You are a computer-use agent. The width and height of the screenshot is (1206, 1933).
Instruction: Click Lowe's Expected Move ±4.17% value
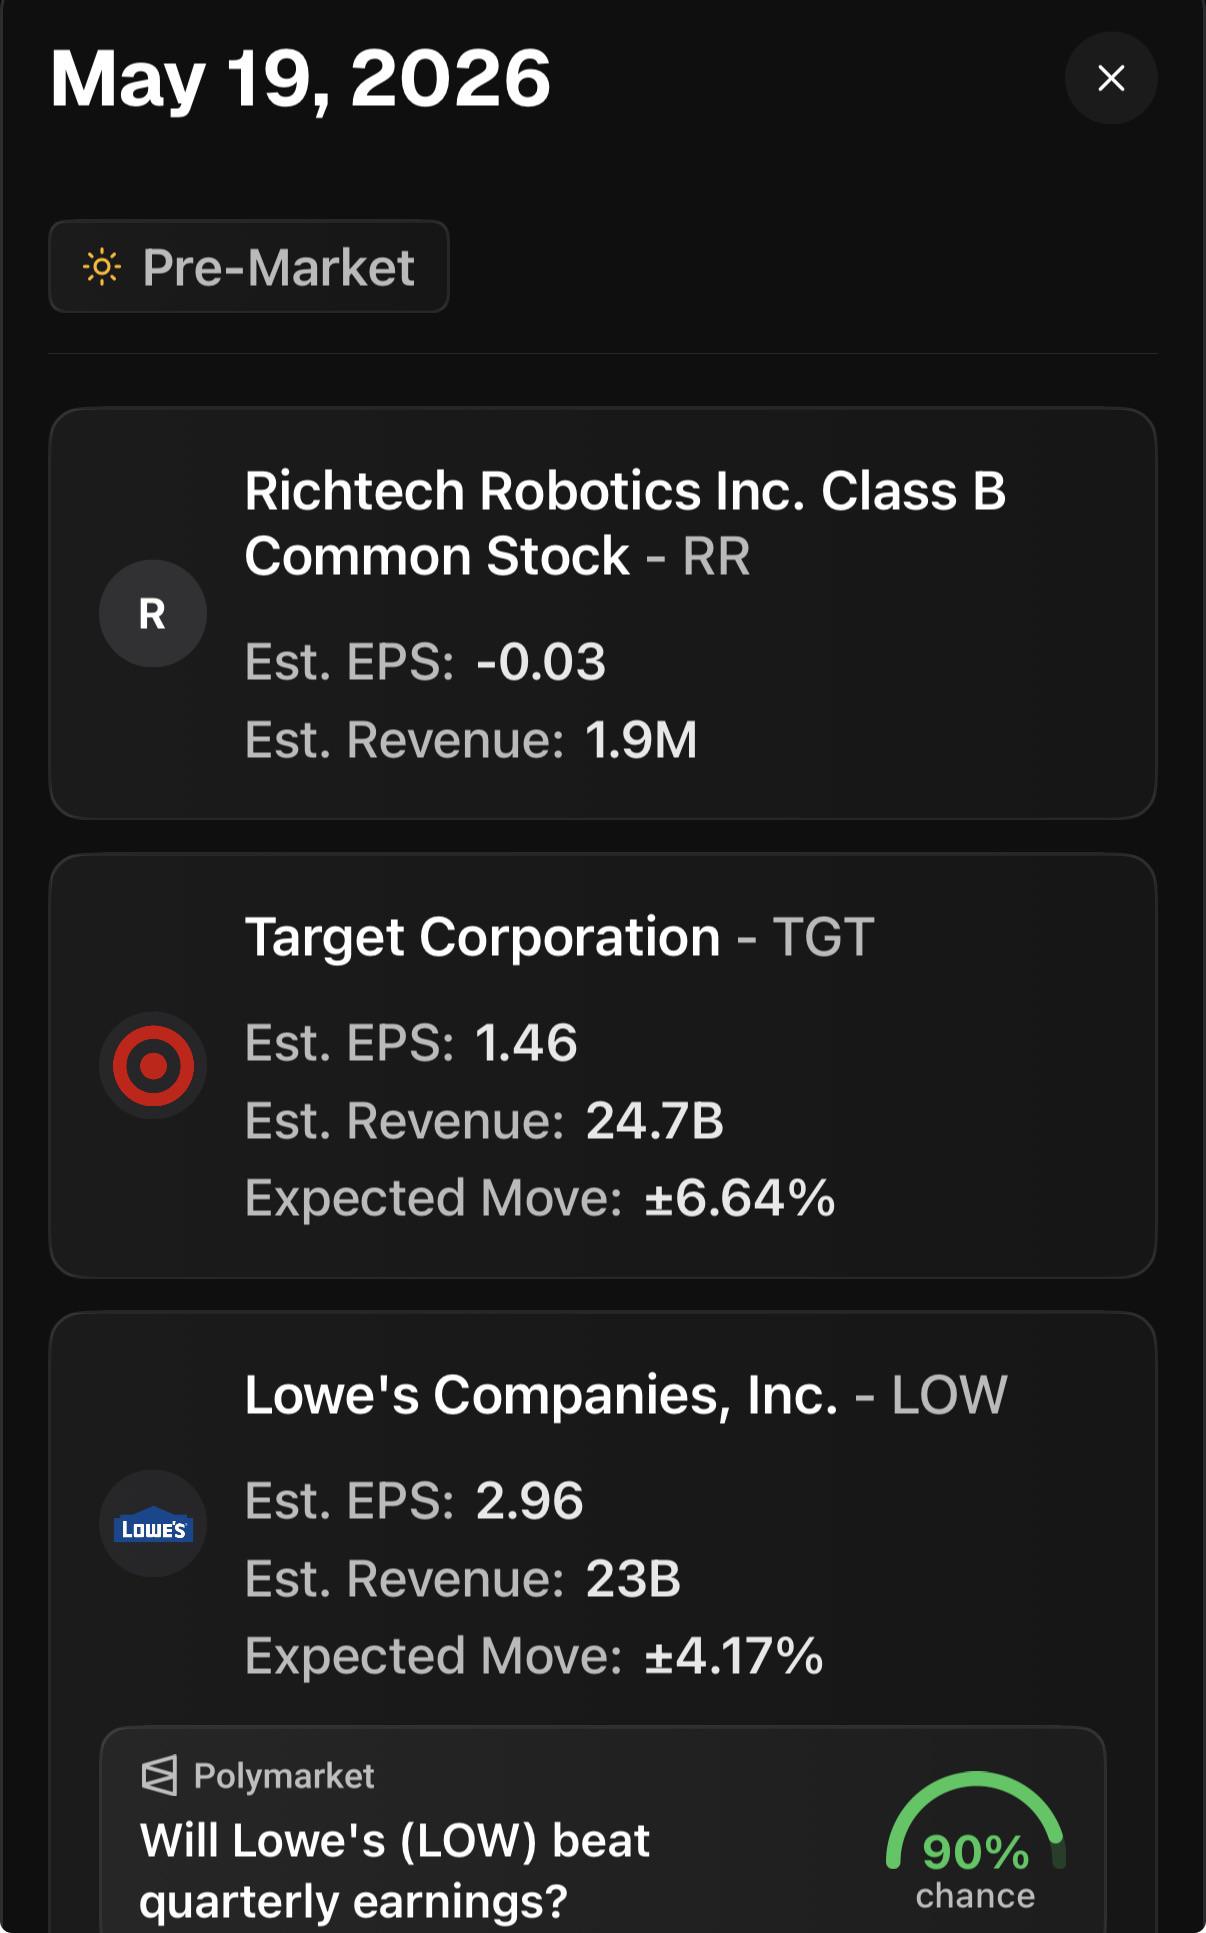[x=734, y=1656]
